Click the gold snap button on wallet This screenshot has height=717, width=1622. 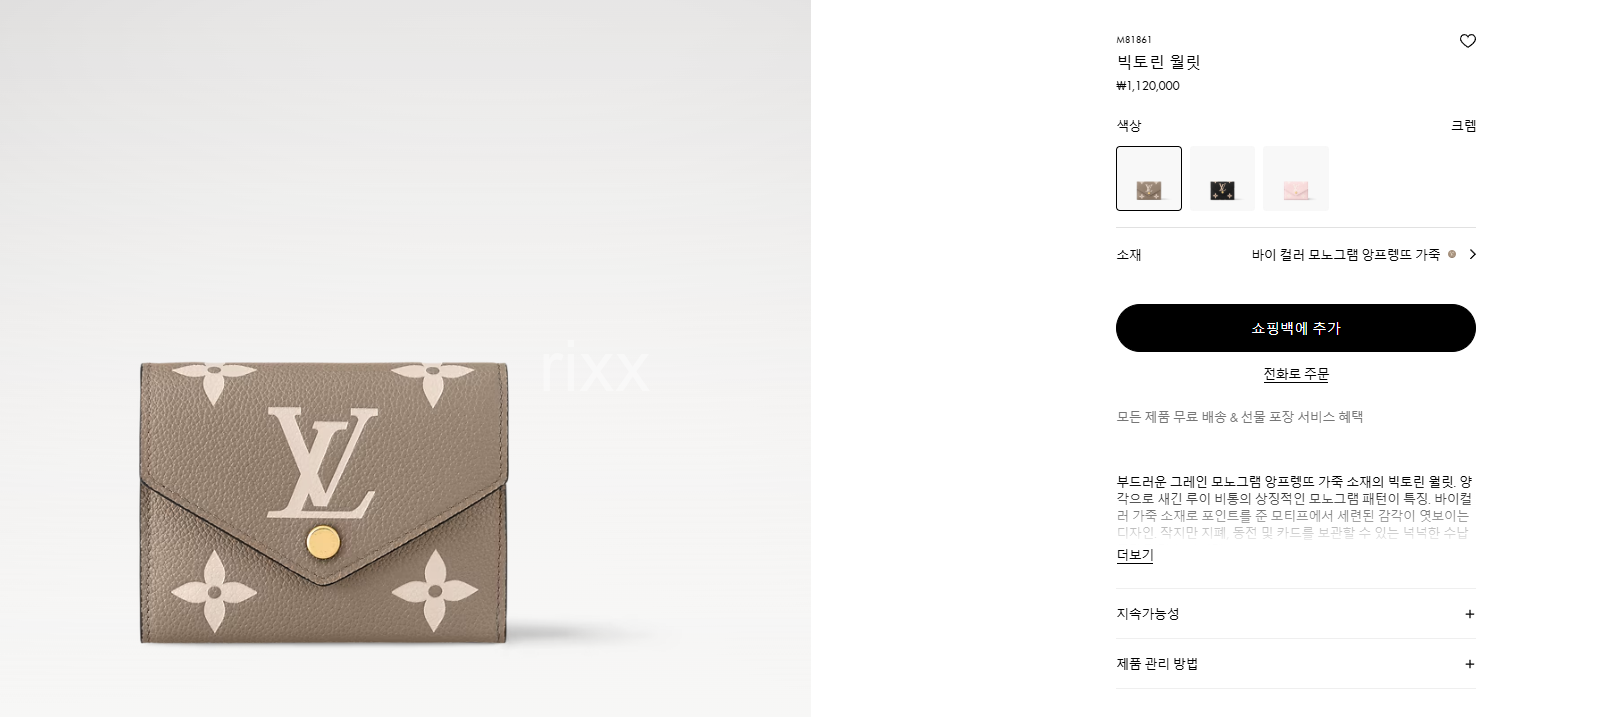coord(323,542)
